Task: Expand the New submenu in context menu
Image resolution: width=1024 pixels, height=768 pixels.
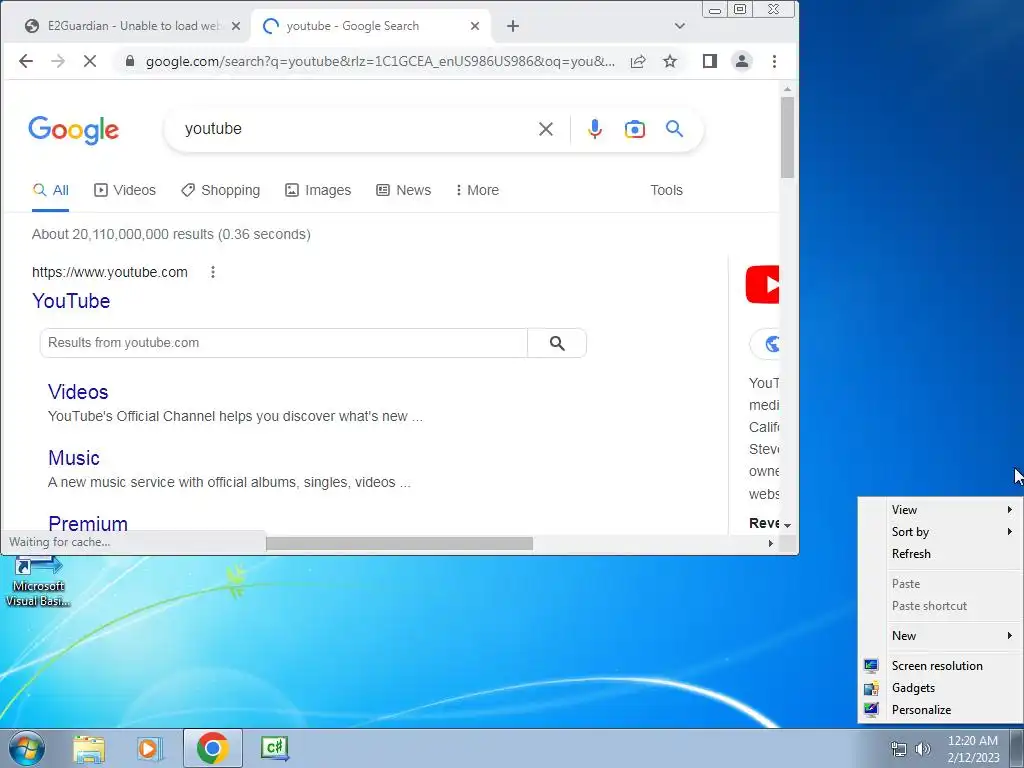Action: (941, 635)
